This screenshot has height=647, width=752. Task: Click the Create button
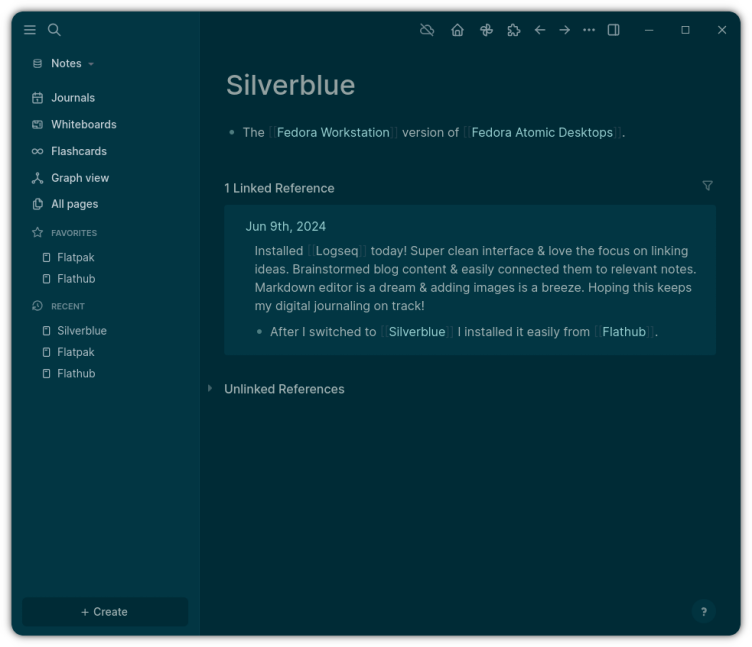[105, 612]
